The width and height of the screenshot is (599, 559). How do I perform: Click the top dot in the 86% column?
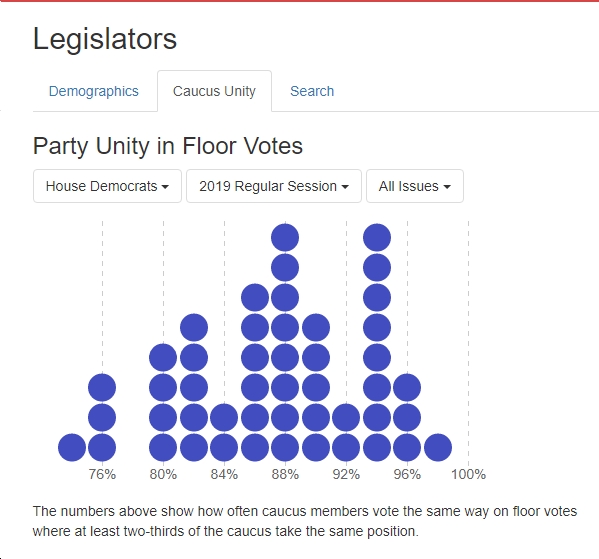[x=255, y=298]
